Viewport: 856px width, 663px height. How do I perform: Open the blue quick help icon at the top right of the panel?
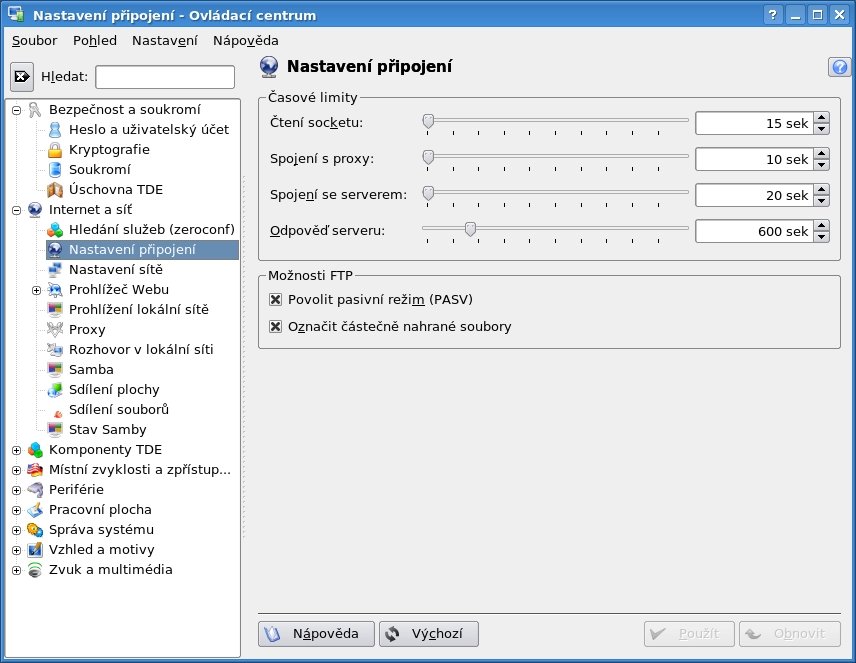(840, 67)
